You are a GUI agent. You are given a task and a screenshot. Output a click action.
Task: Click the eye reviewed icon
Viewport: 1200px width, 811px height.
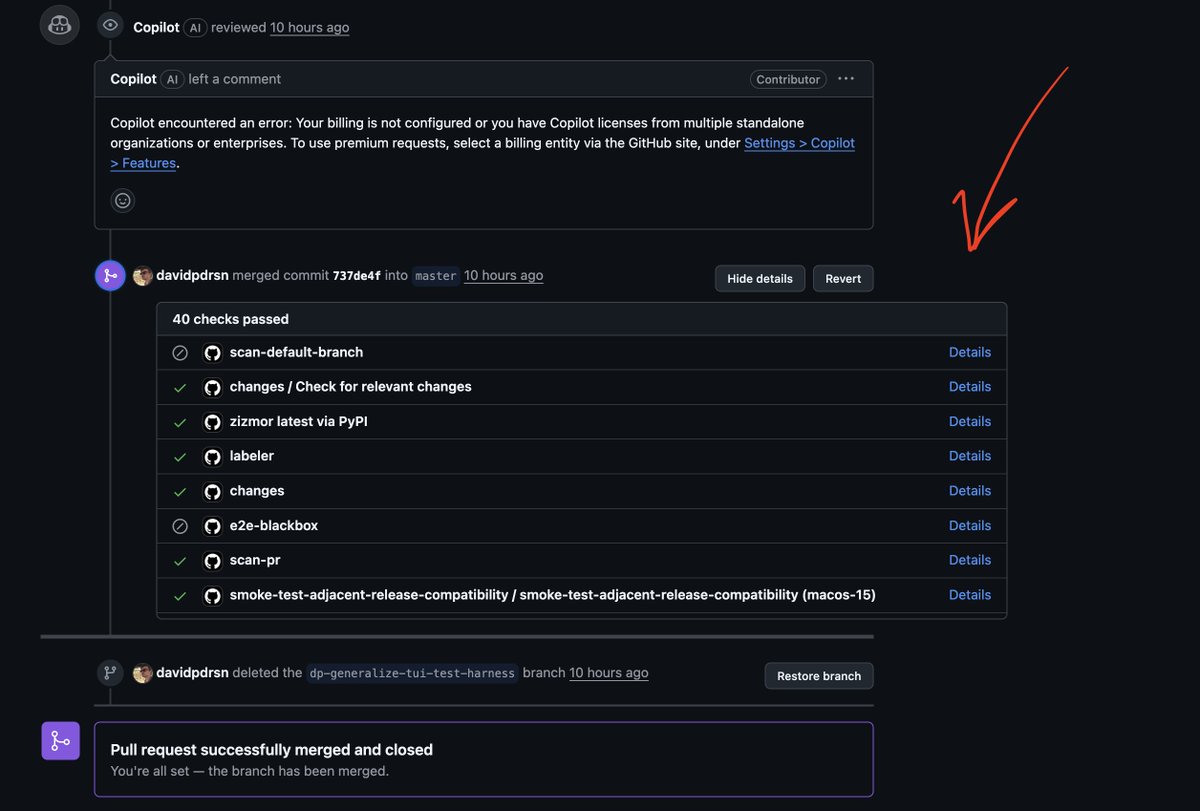(x=110, y=25)
